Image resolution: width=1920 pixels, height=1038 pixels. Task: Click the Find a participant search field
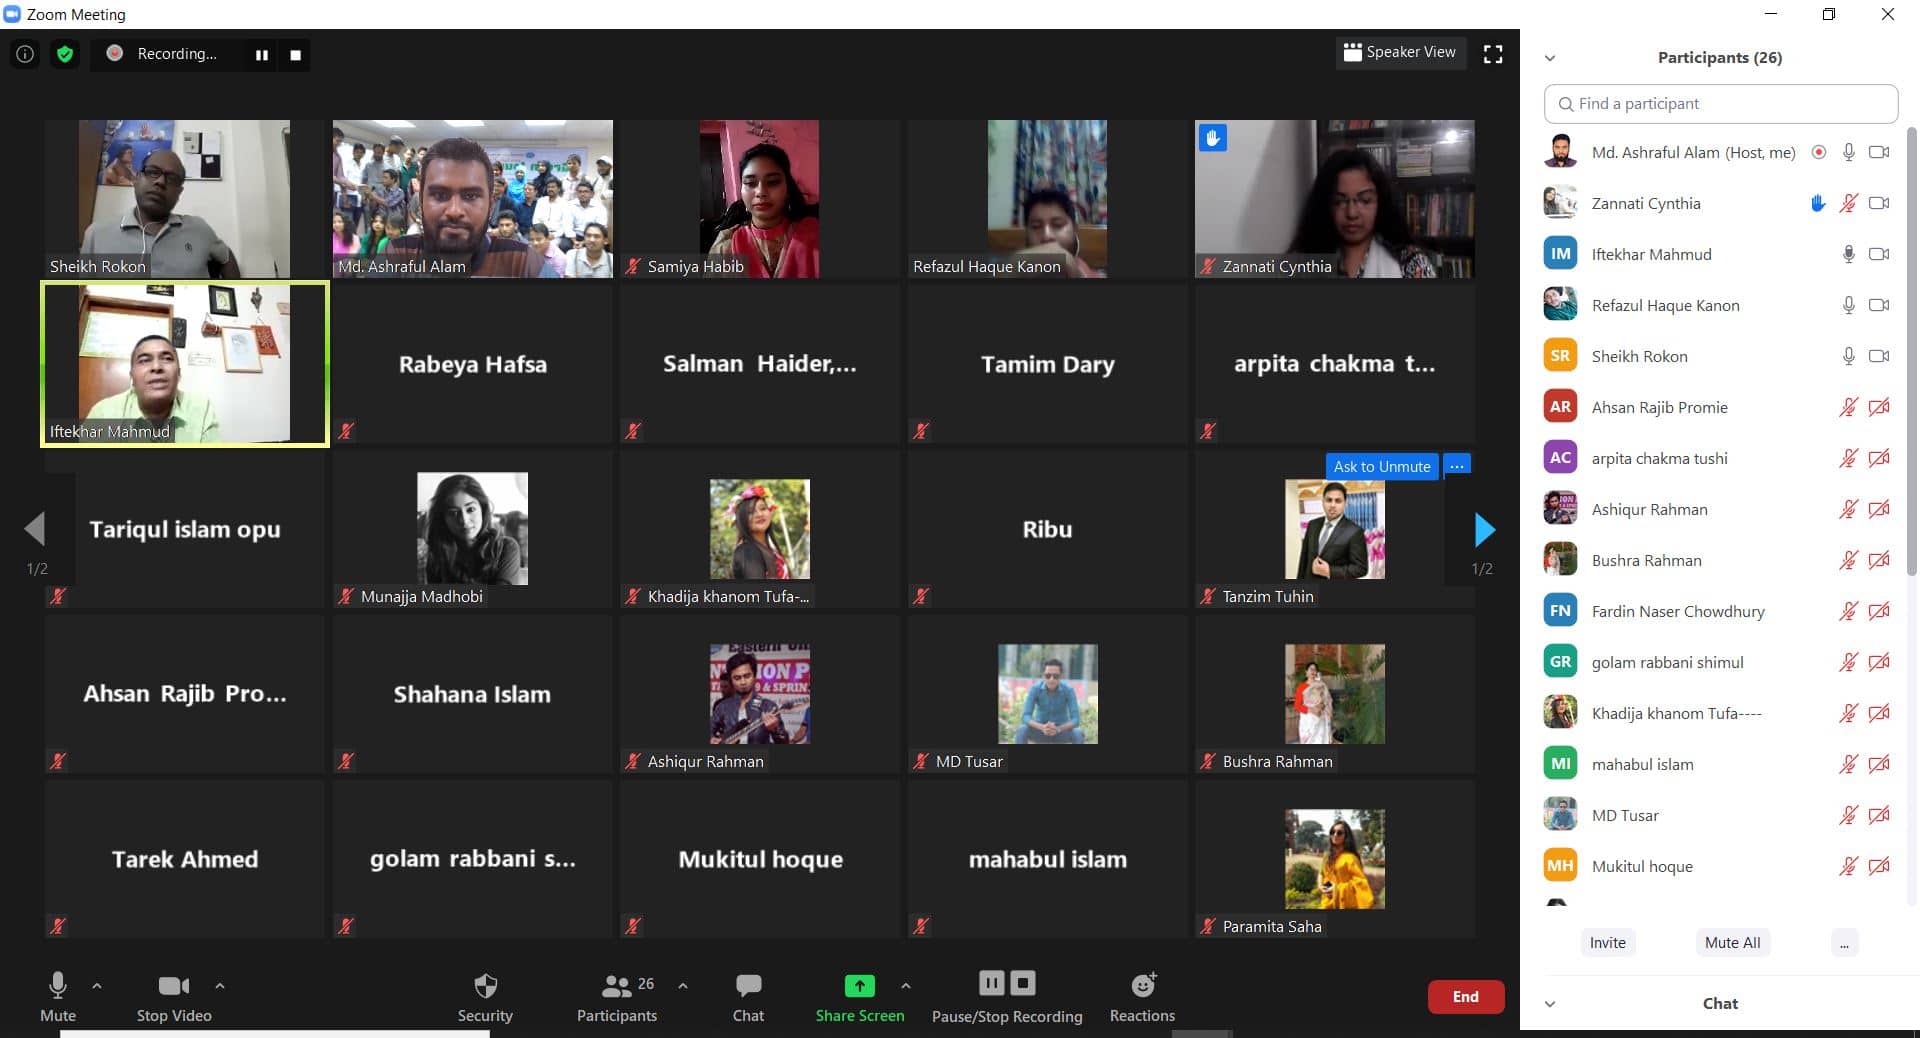1720,104
